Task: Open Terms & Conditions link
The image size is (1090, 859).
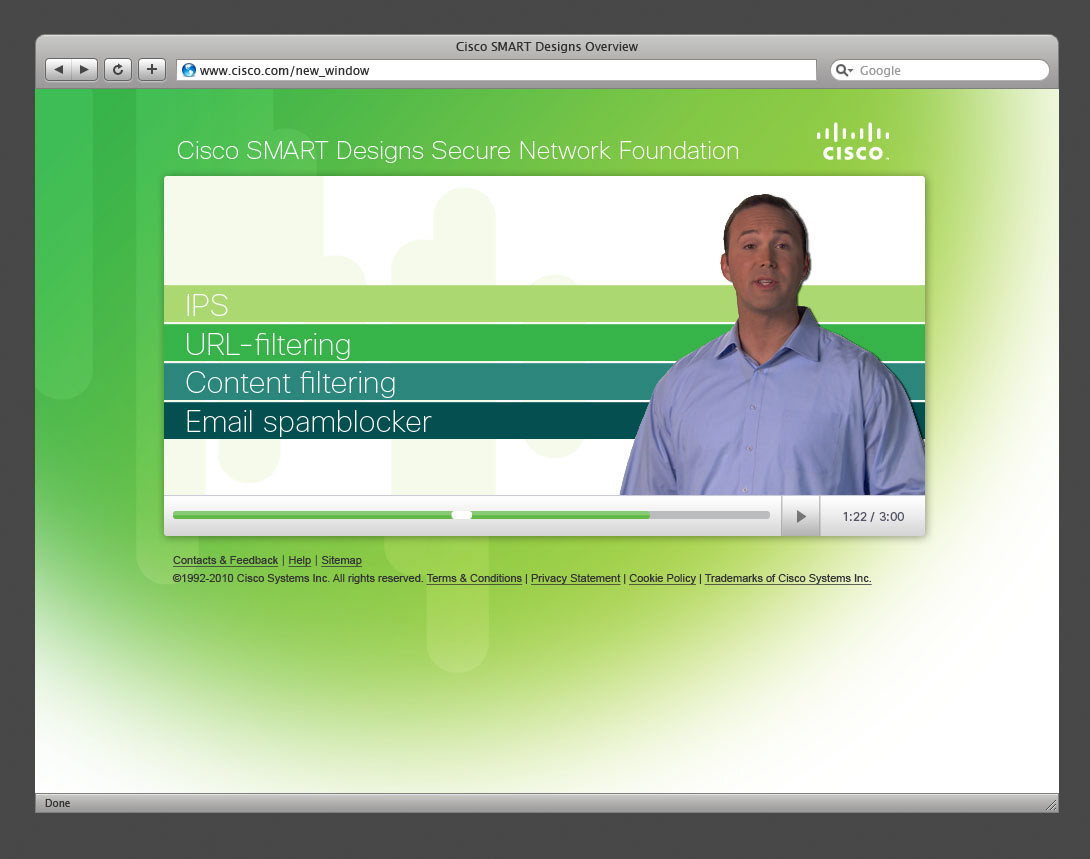Action: [x=474, y=578]
